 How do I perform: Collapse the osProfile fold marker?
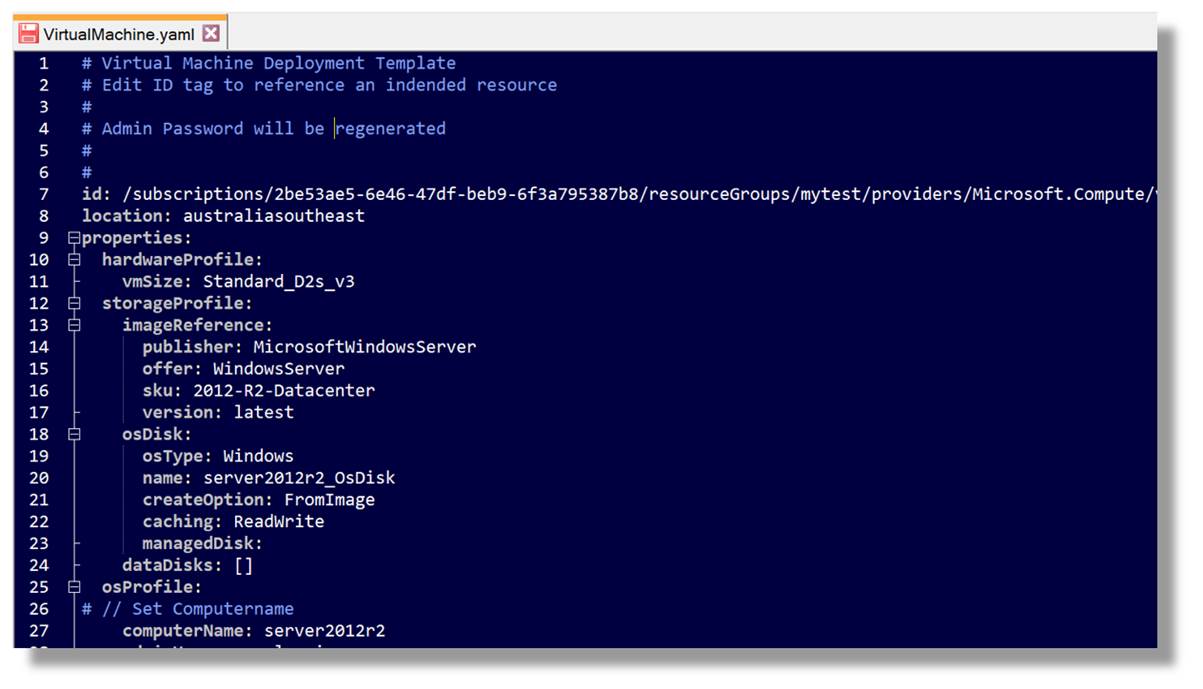(74, 587)
